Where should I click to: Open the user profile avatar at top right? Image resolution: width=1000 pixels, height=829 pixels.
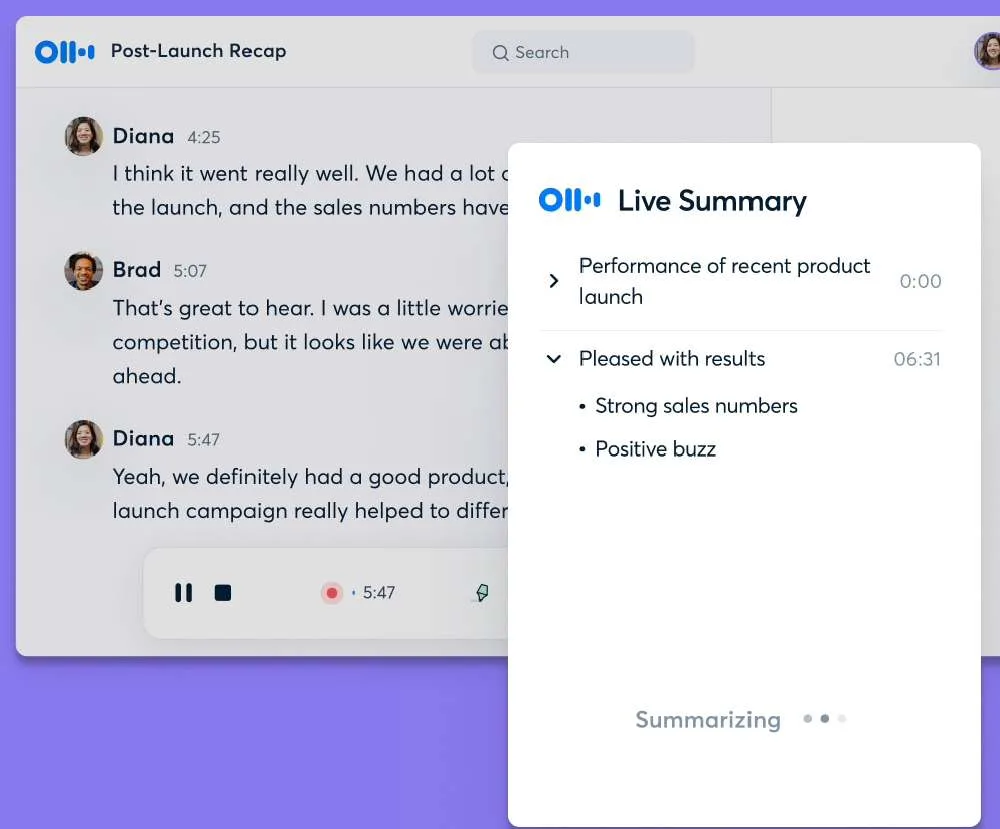988,51
